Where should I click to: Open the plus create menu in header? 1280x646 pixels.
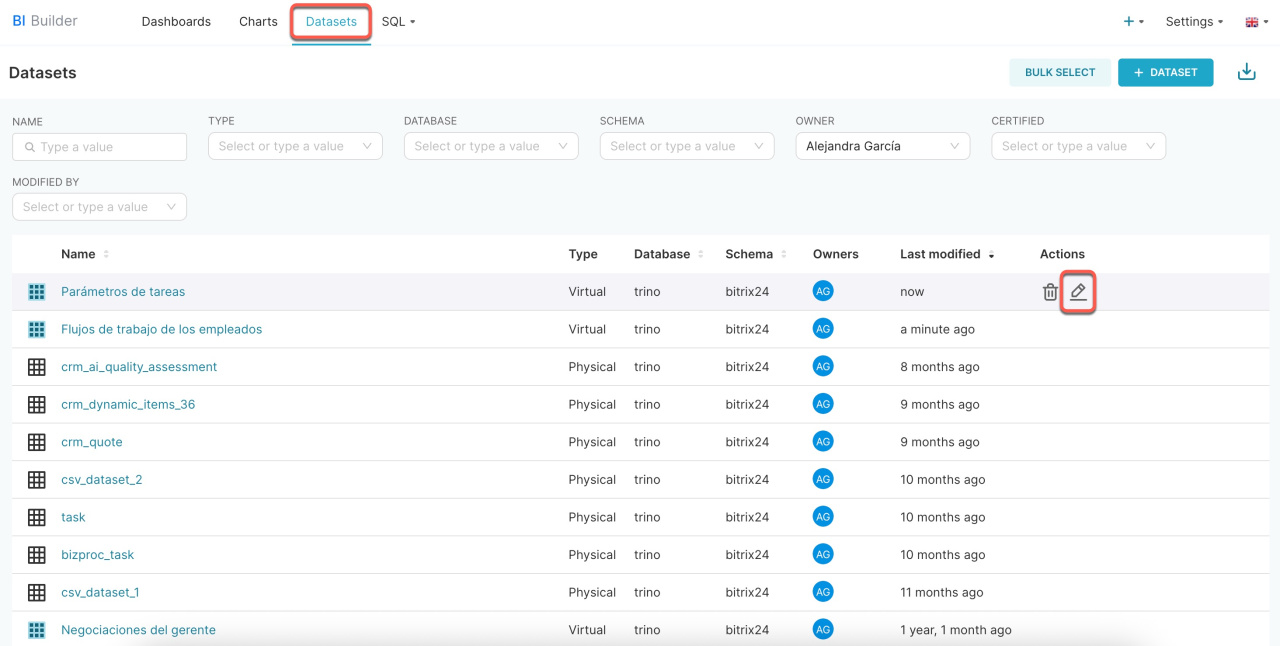click(x=1133, y=22)
